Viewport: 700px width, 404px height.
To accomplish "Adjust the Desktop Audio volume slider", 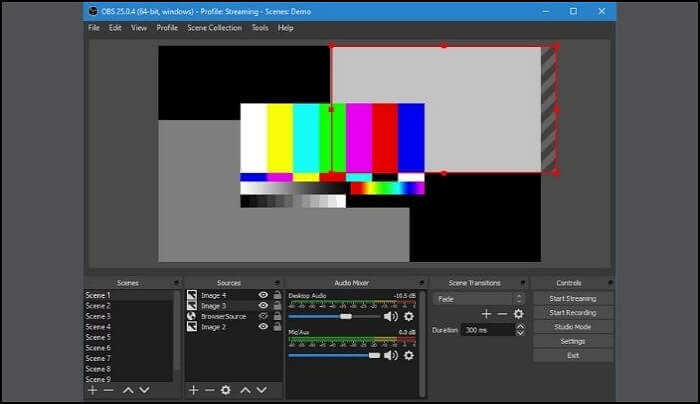I will click(346, 316).
